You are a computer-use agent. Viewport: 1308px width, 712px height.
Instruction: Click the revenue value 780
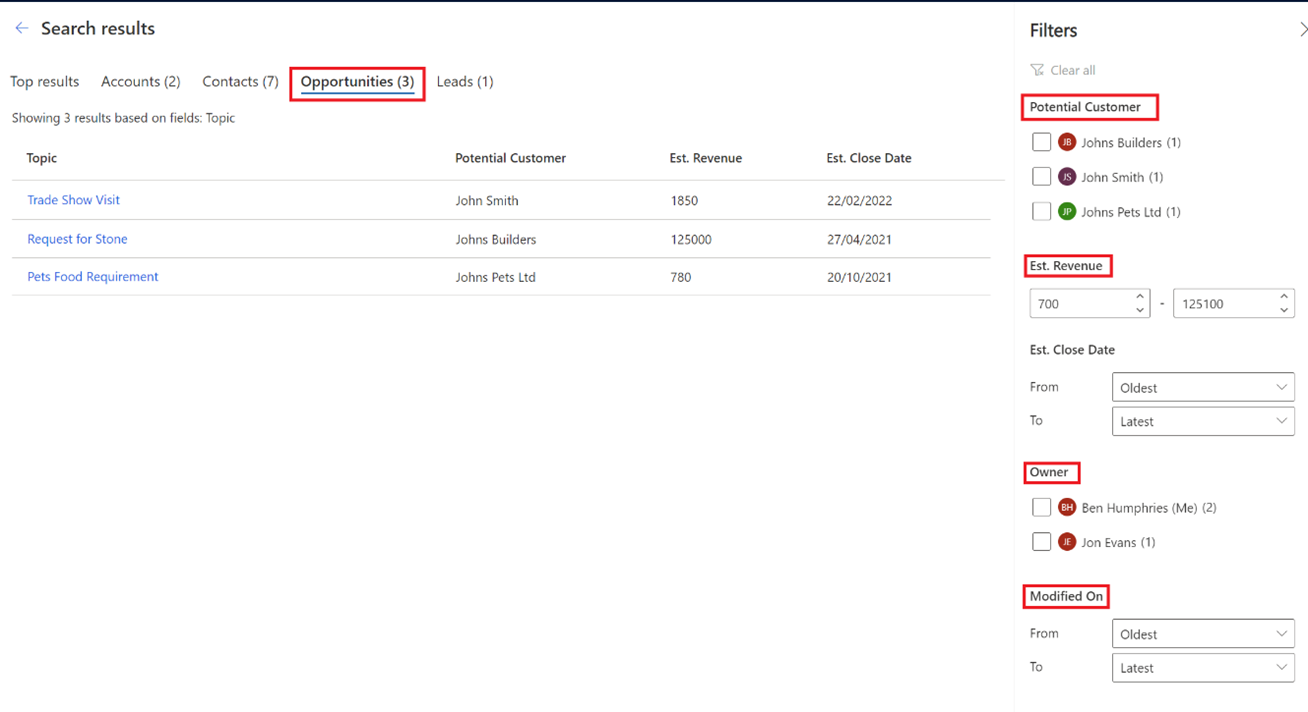[681, 278]
